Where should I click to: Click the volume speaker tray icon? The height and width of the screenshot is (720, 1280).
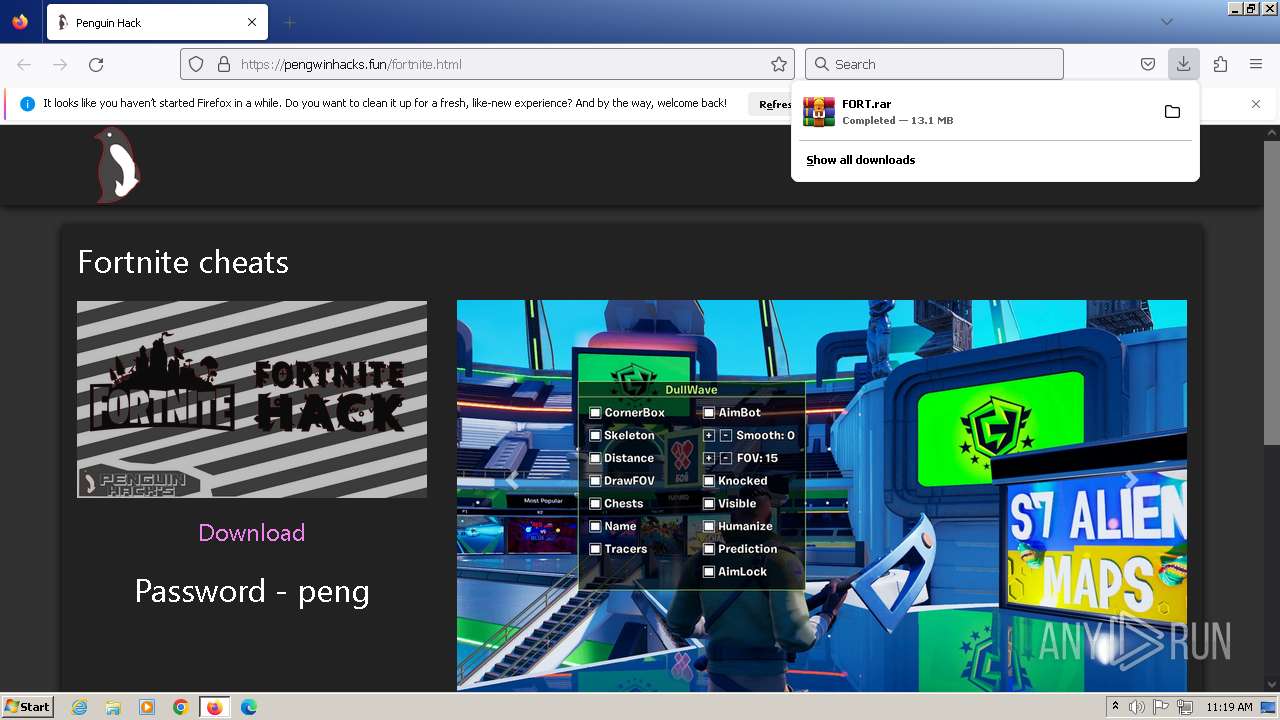[1138, 707]
